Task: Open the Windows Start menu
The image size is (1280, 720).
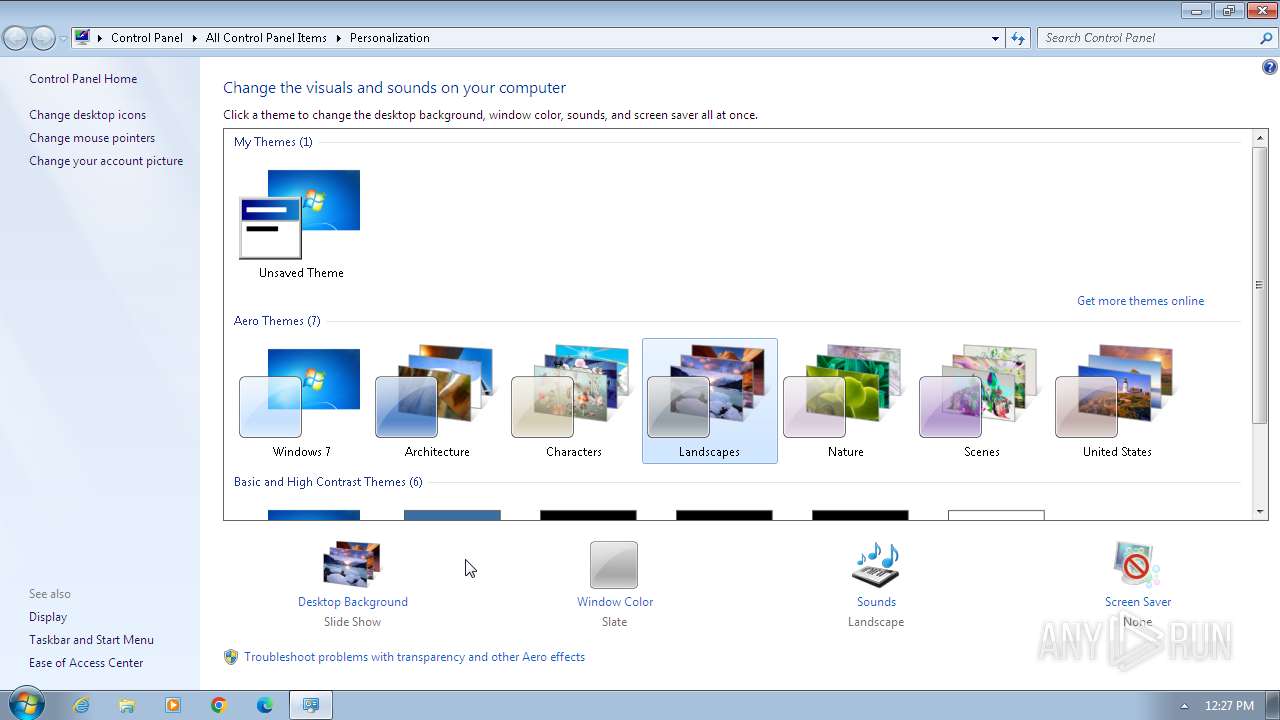Action: tap(25, 704)
